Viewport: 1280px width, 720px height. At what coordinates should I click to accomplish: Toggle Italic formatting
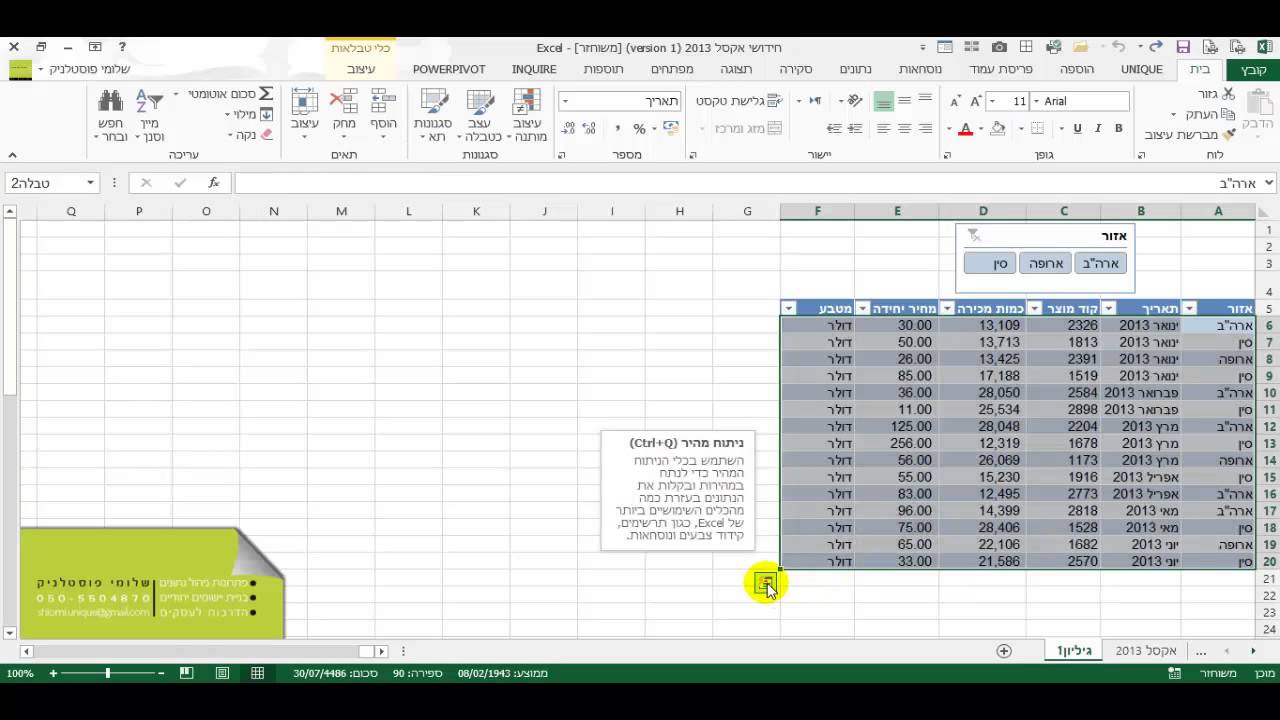coord(1098,129)
